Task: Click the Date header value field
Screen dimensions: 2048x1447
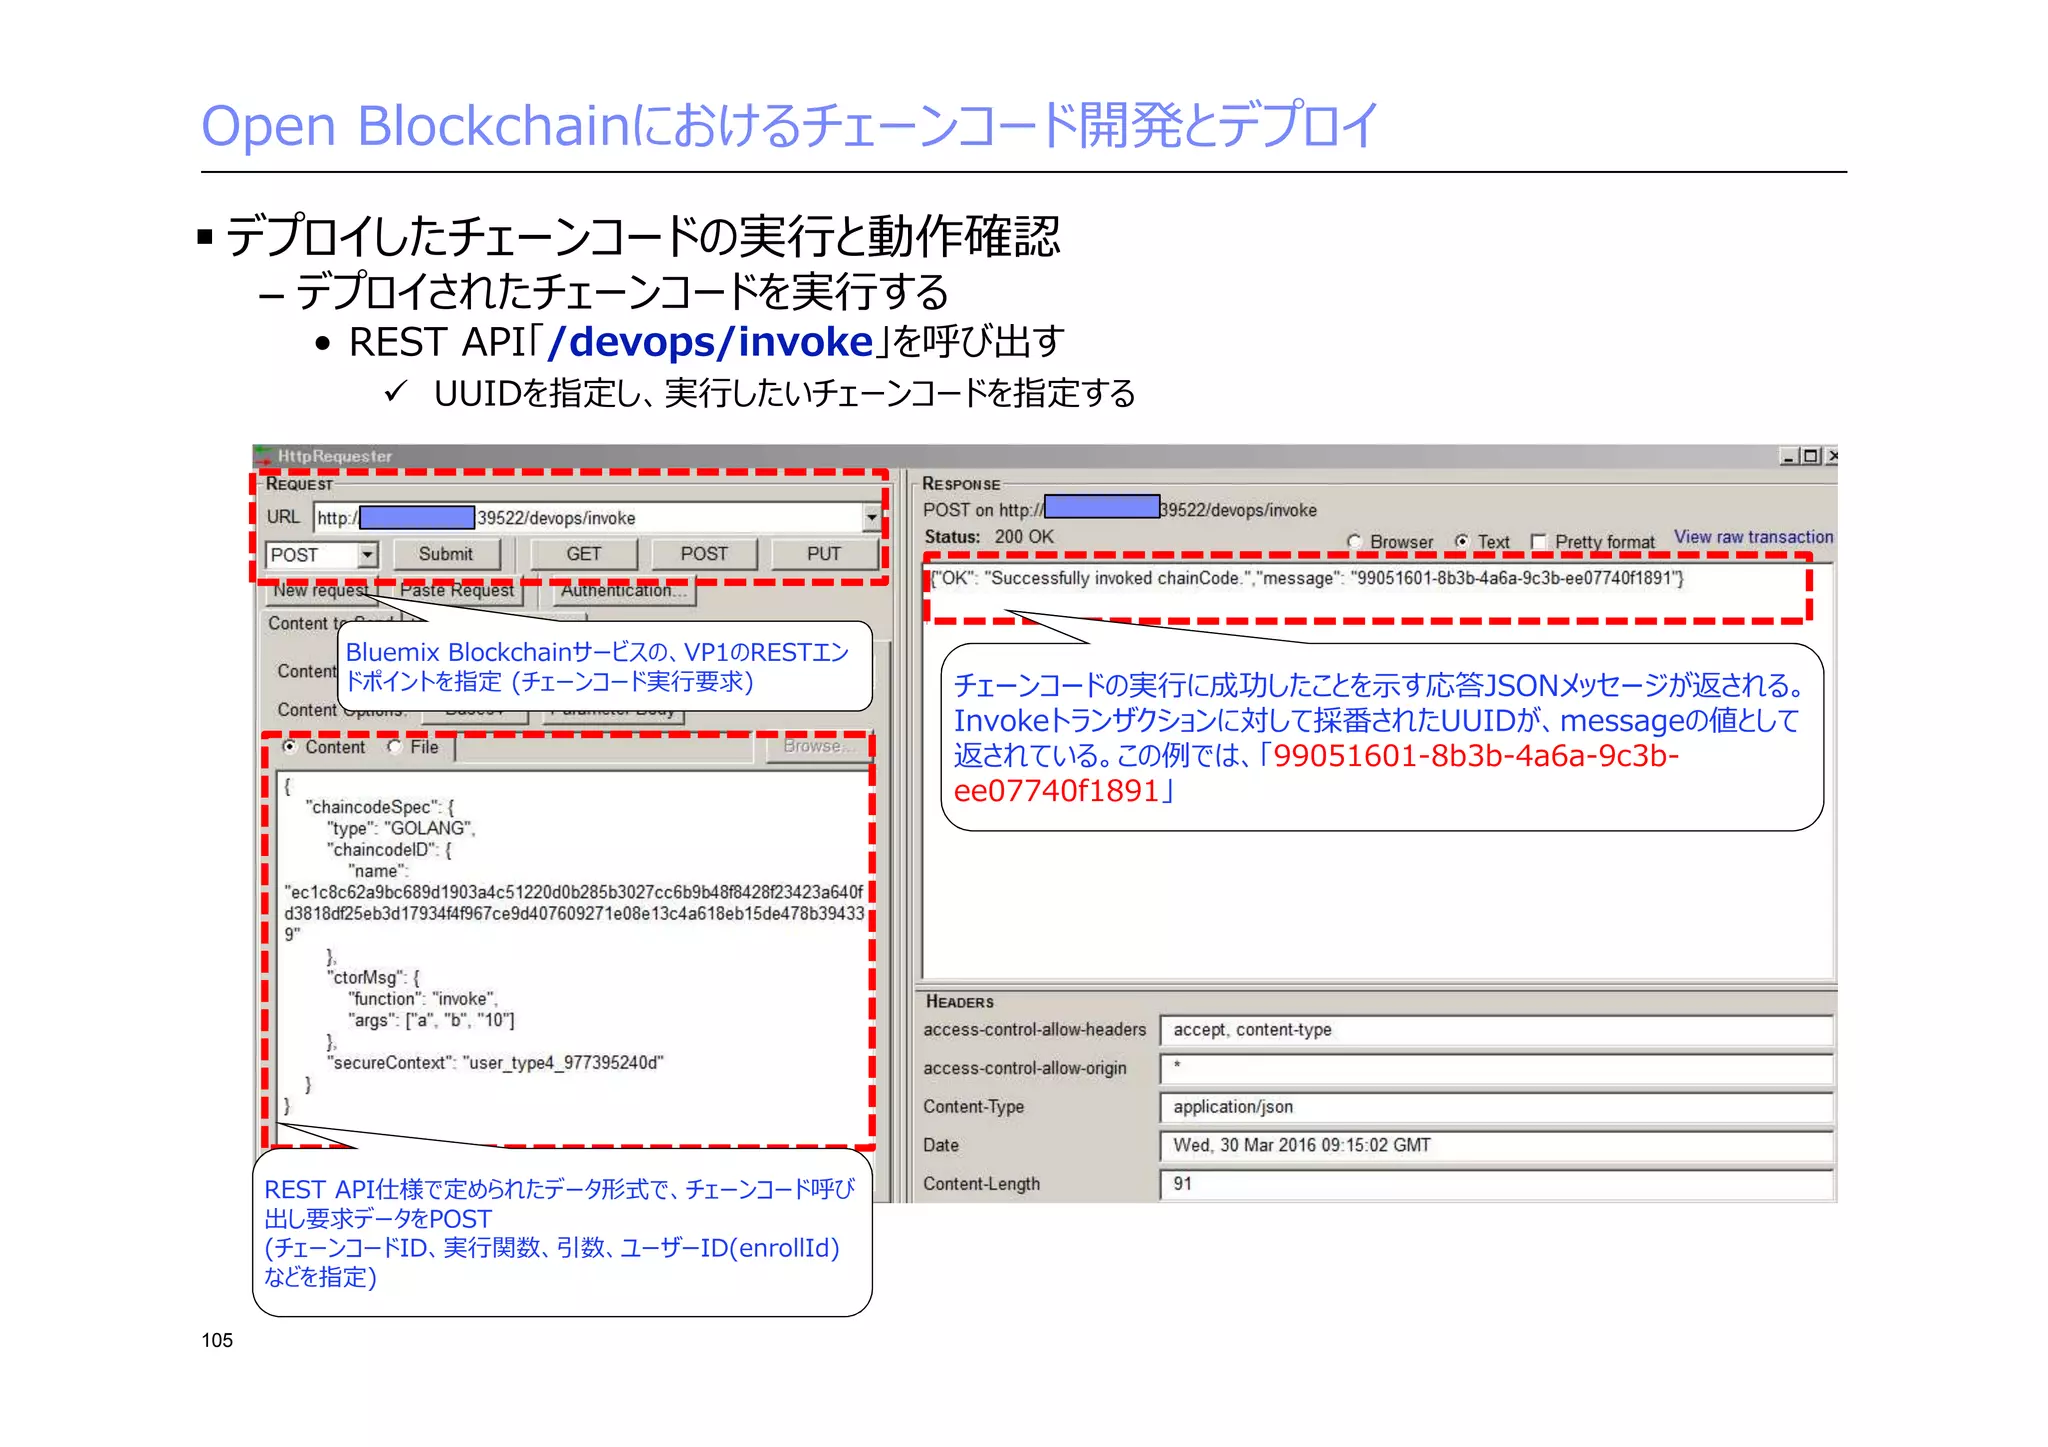Action: point(1496,1146)
